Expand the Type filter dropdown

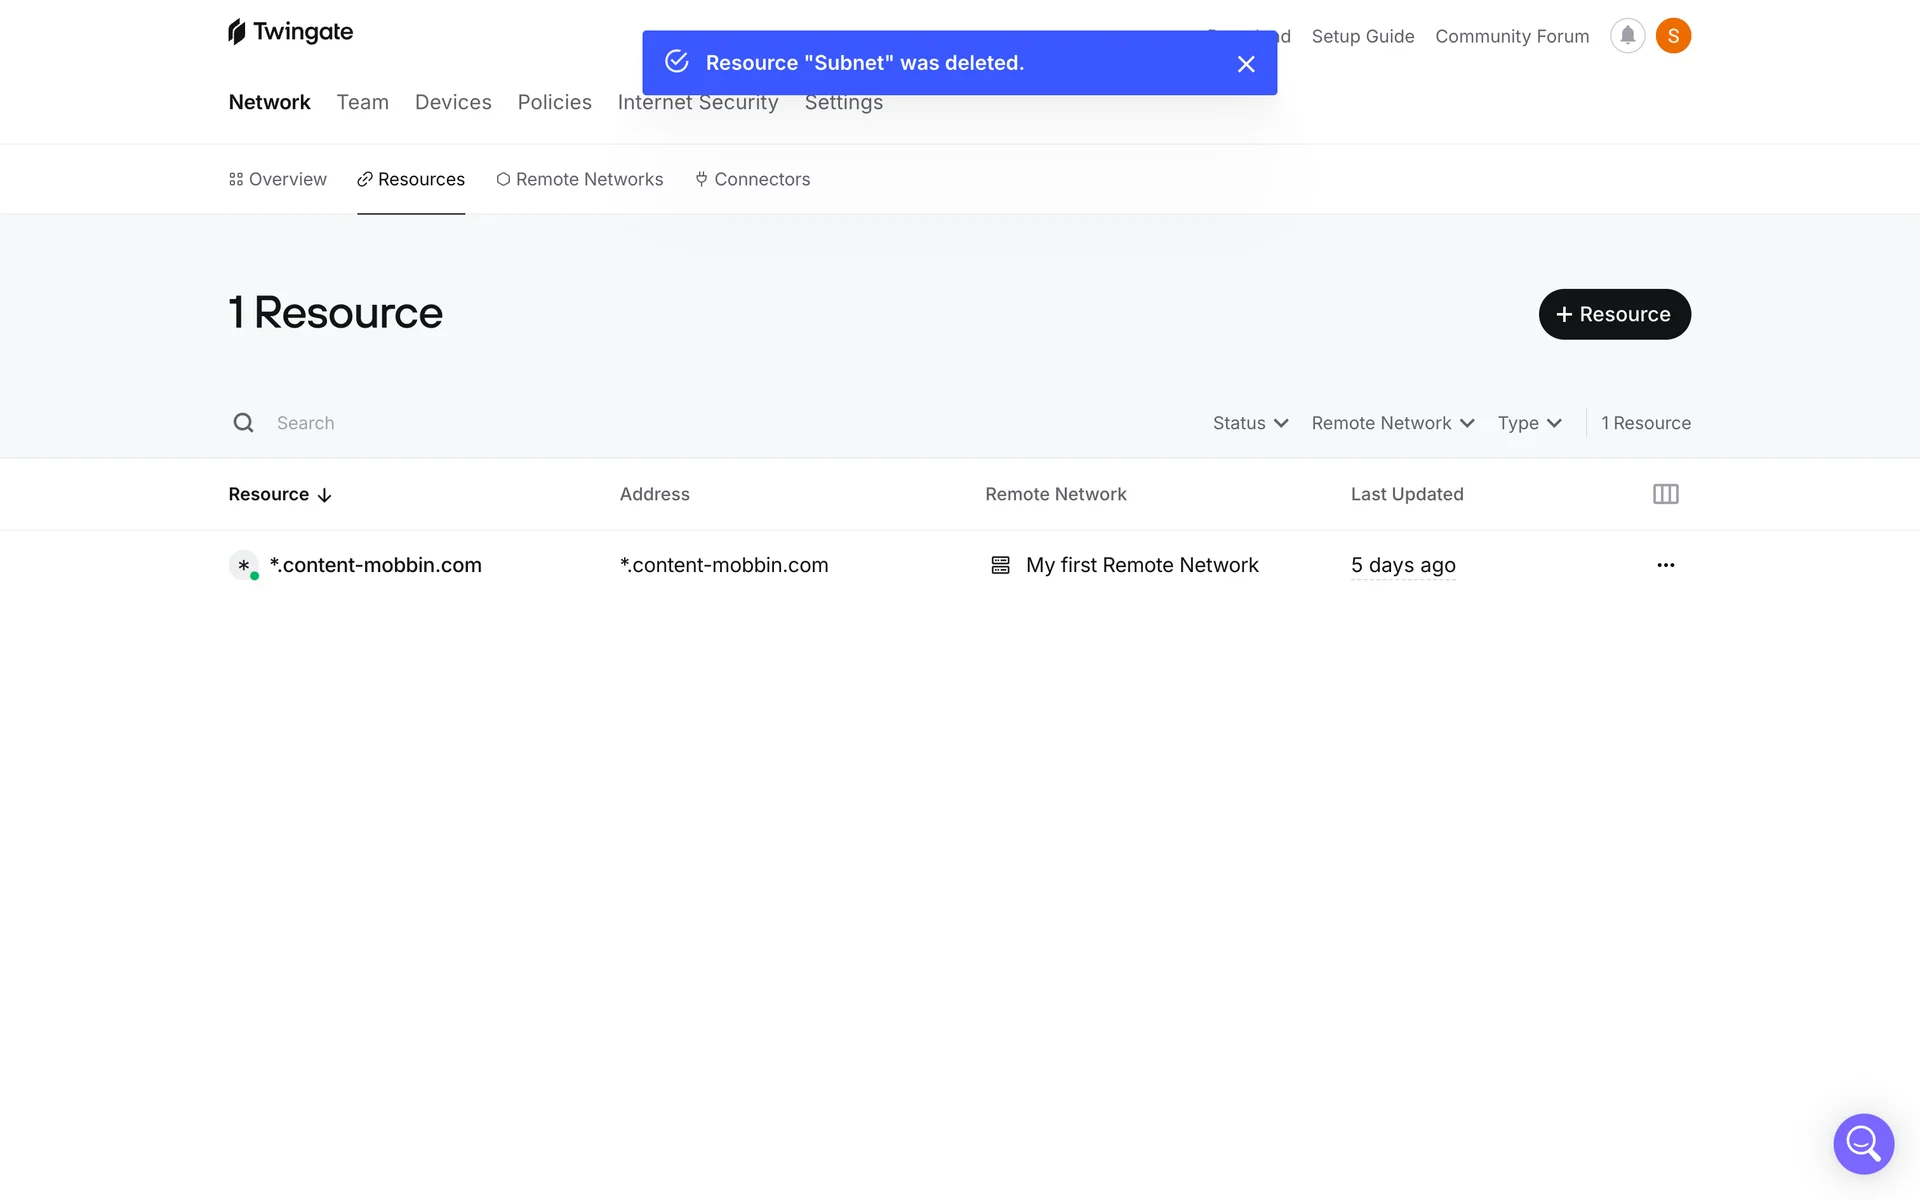(1529, 423)
